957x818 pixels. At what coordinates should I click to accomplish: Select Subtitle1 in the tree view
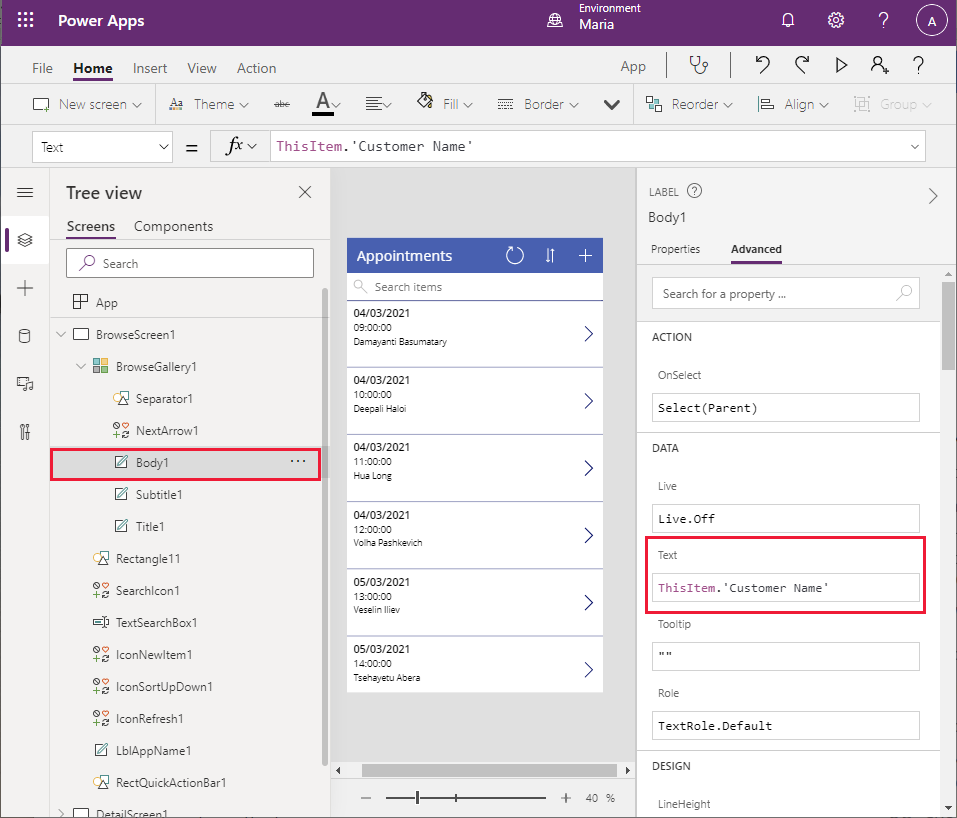pyautogui.click(x=159, y=495)
